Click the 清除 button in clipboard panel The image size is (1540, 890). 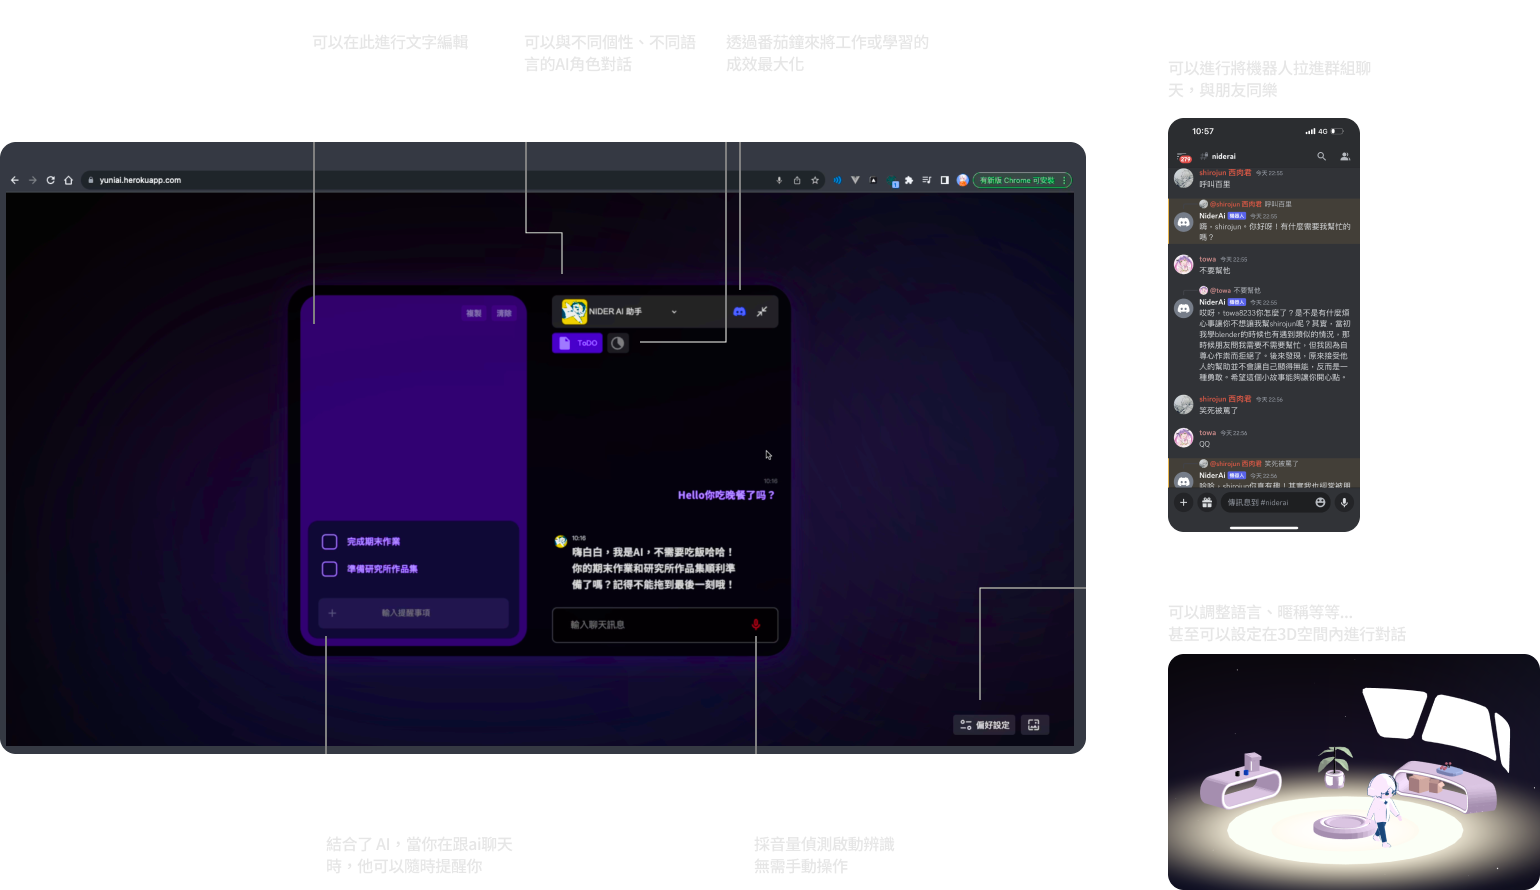(x=504, y=314)
